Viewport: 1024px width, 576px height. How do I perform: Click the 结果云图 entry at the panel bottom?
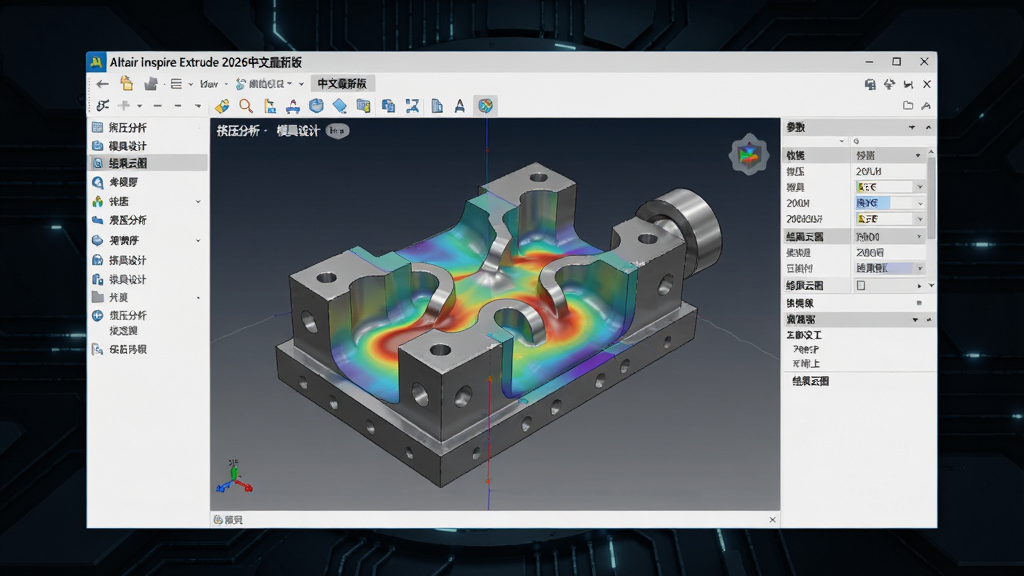(810, 381)
